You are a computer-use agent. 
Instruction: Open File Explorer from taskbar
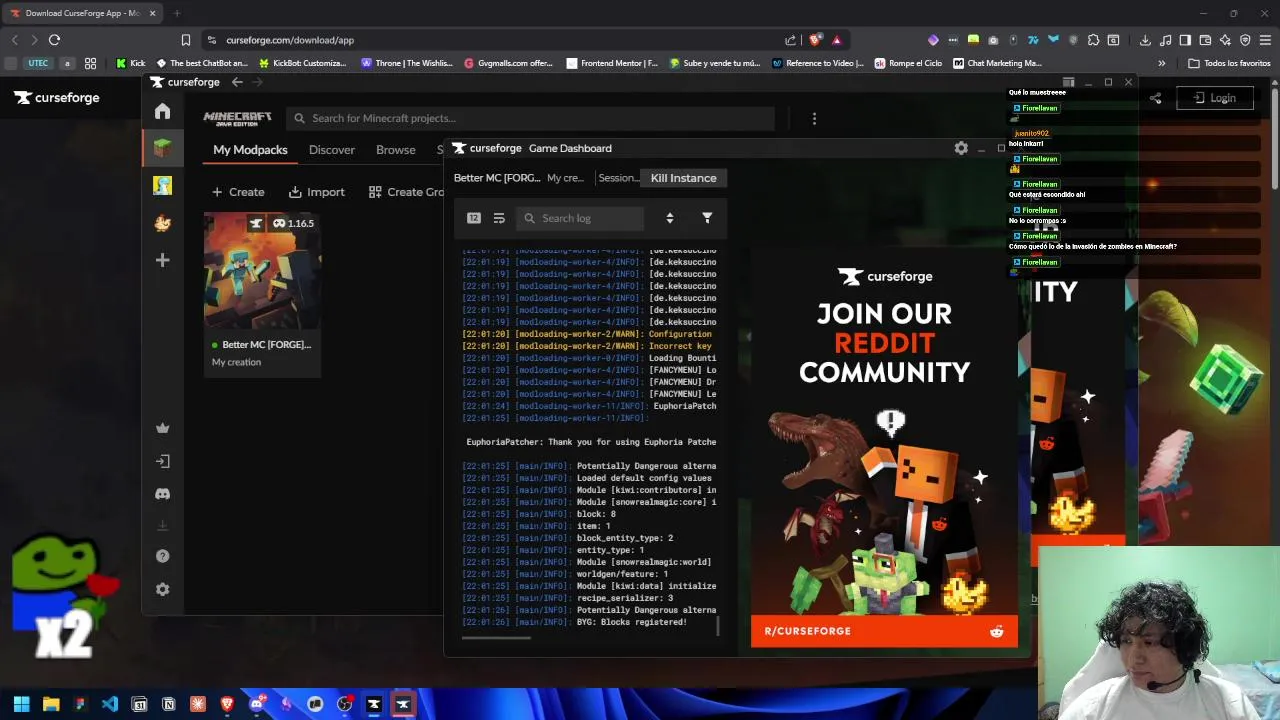(51, 704)
